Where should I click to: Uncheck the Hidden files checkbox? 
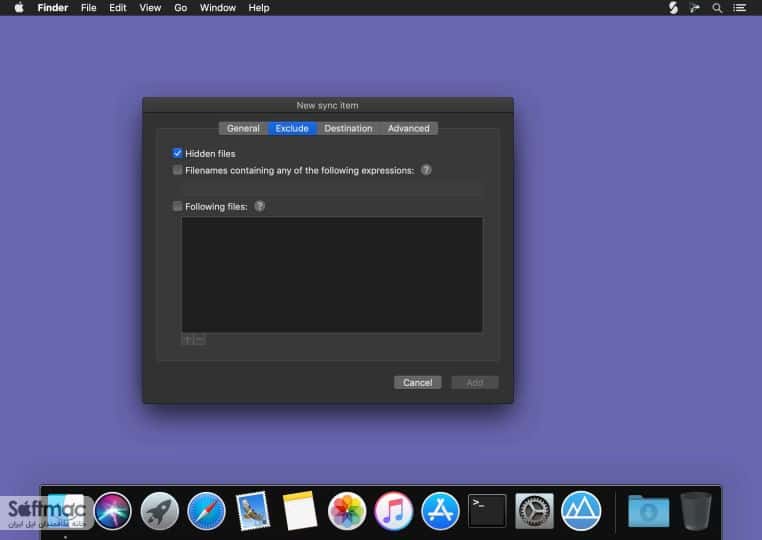pyautogui.click(x=177, y=153)
